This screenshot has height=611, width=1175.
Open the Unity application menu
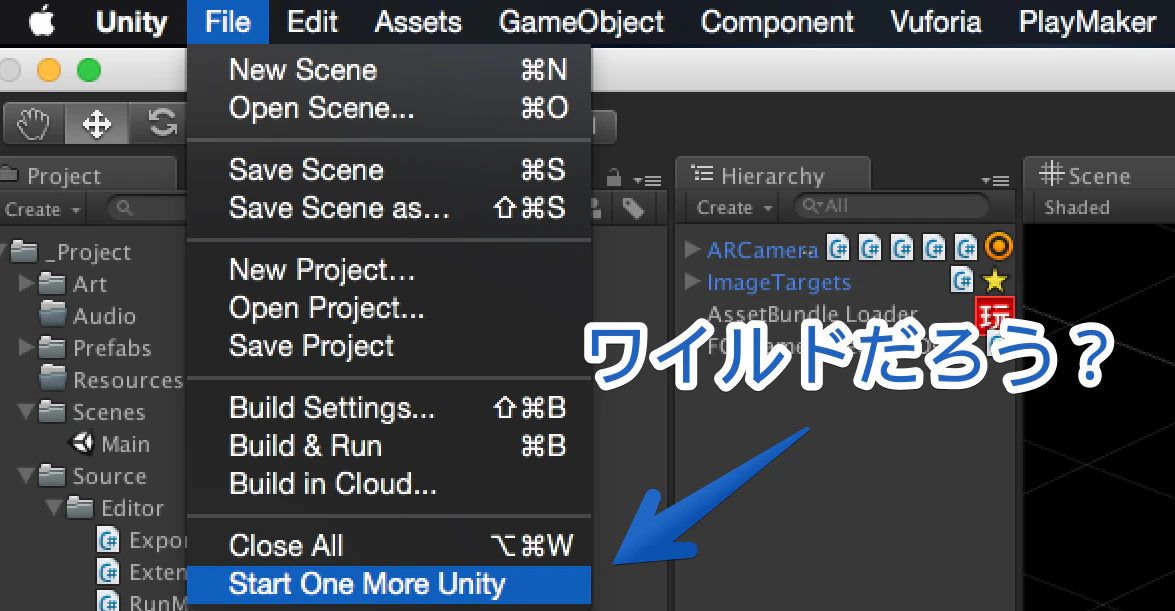131,22
